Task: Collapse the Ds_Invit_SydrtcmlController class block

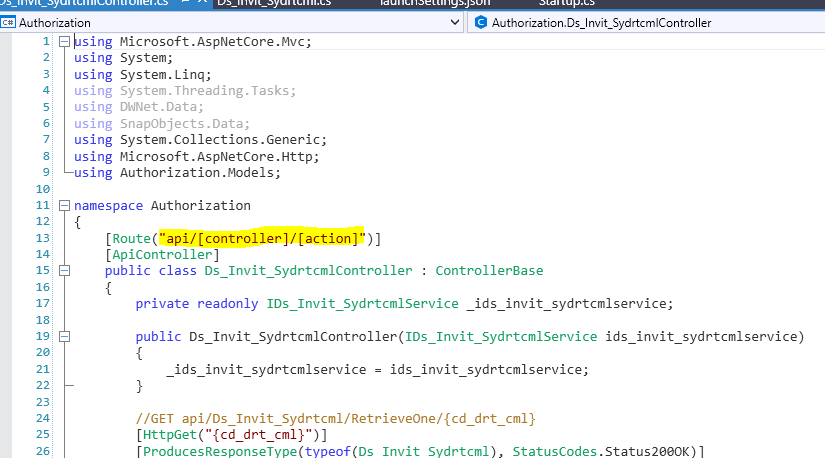Action: [x=64, y=271]
